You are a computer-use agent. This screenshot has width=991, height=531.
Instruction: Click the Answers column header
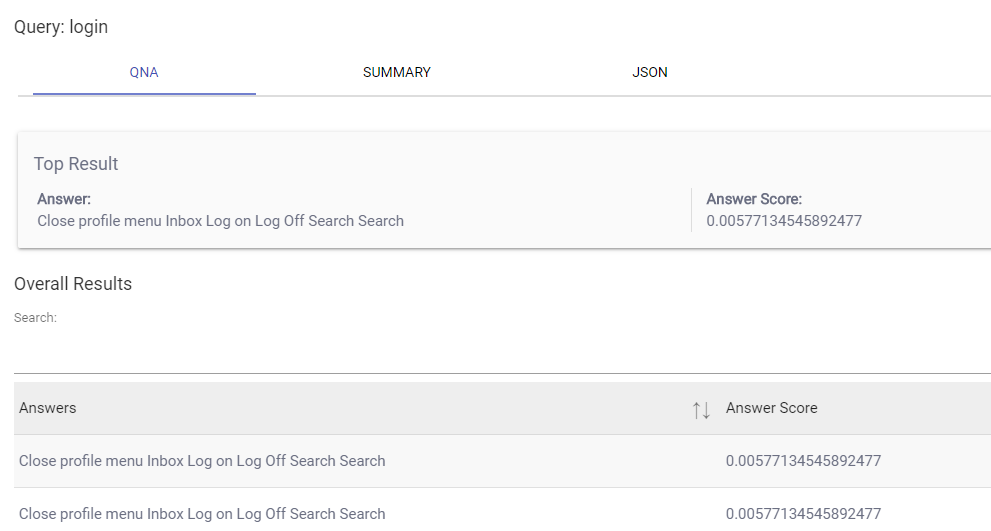(48, 408)
